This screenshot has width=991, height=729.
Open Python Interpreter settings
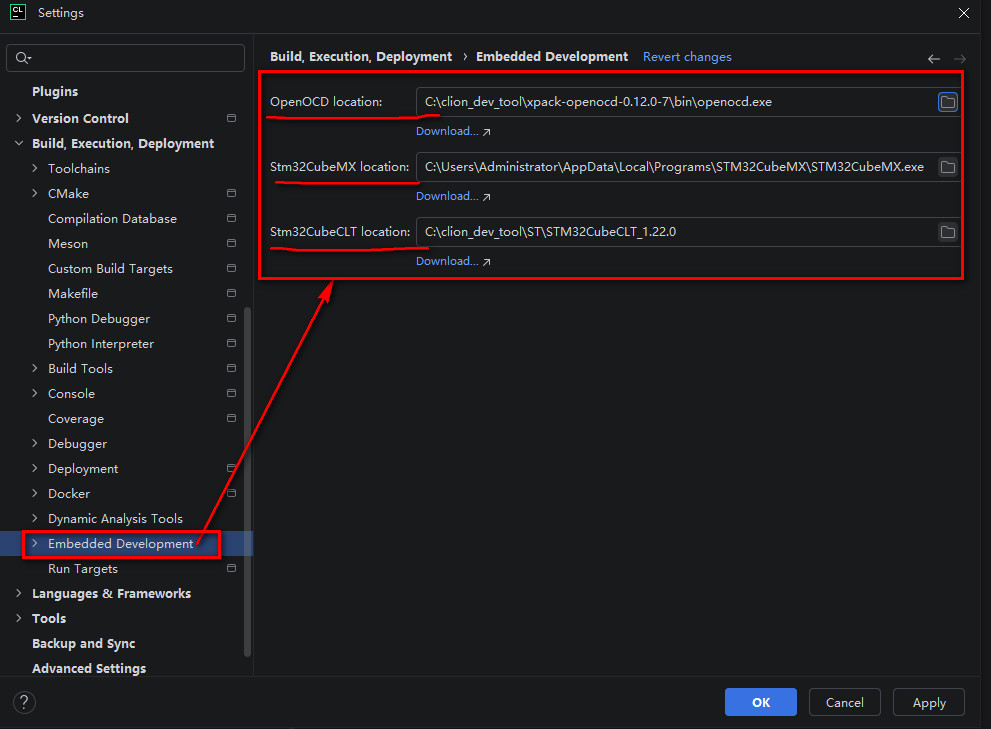point(101,343)
